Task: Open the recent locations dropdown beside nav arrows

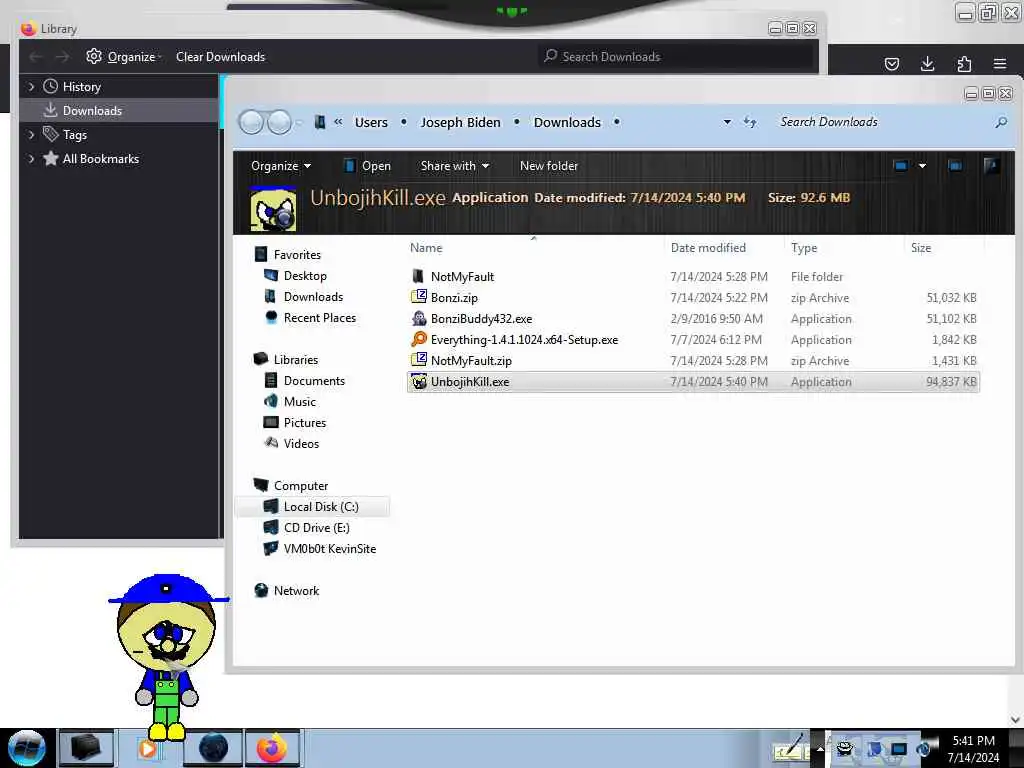Action: click(299, 122)
